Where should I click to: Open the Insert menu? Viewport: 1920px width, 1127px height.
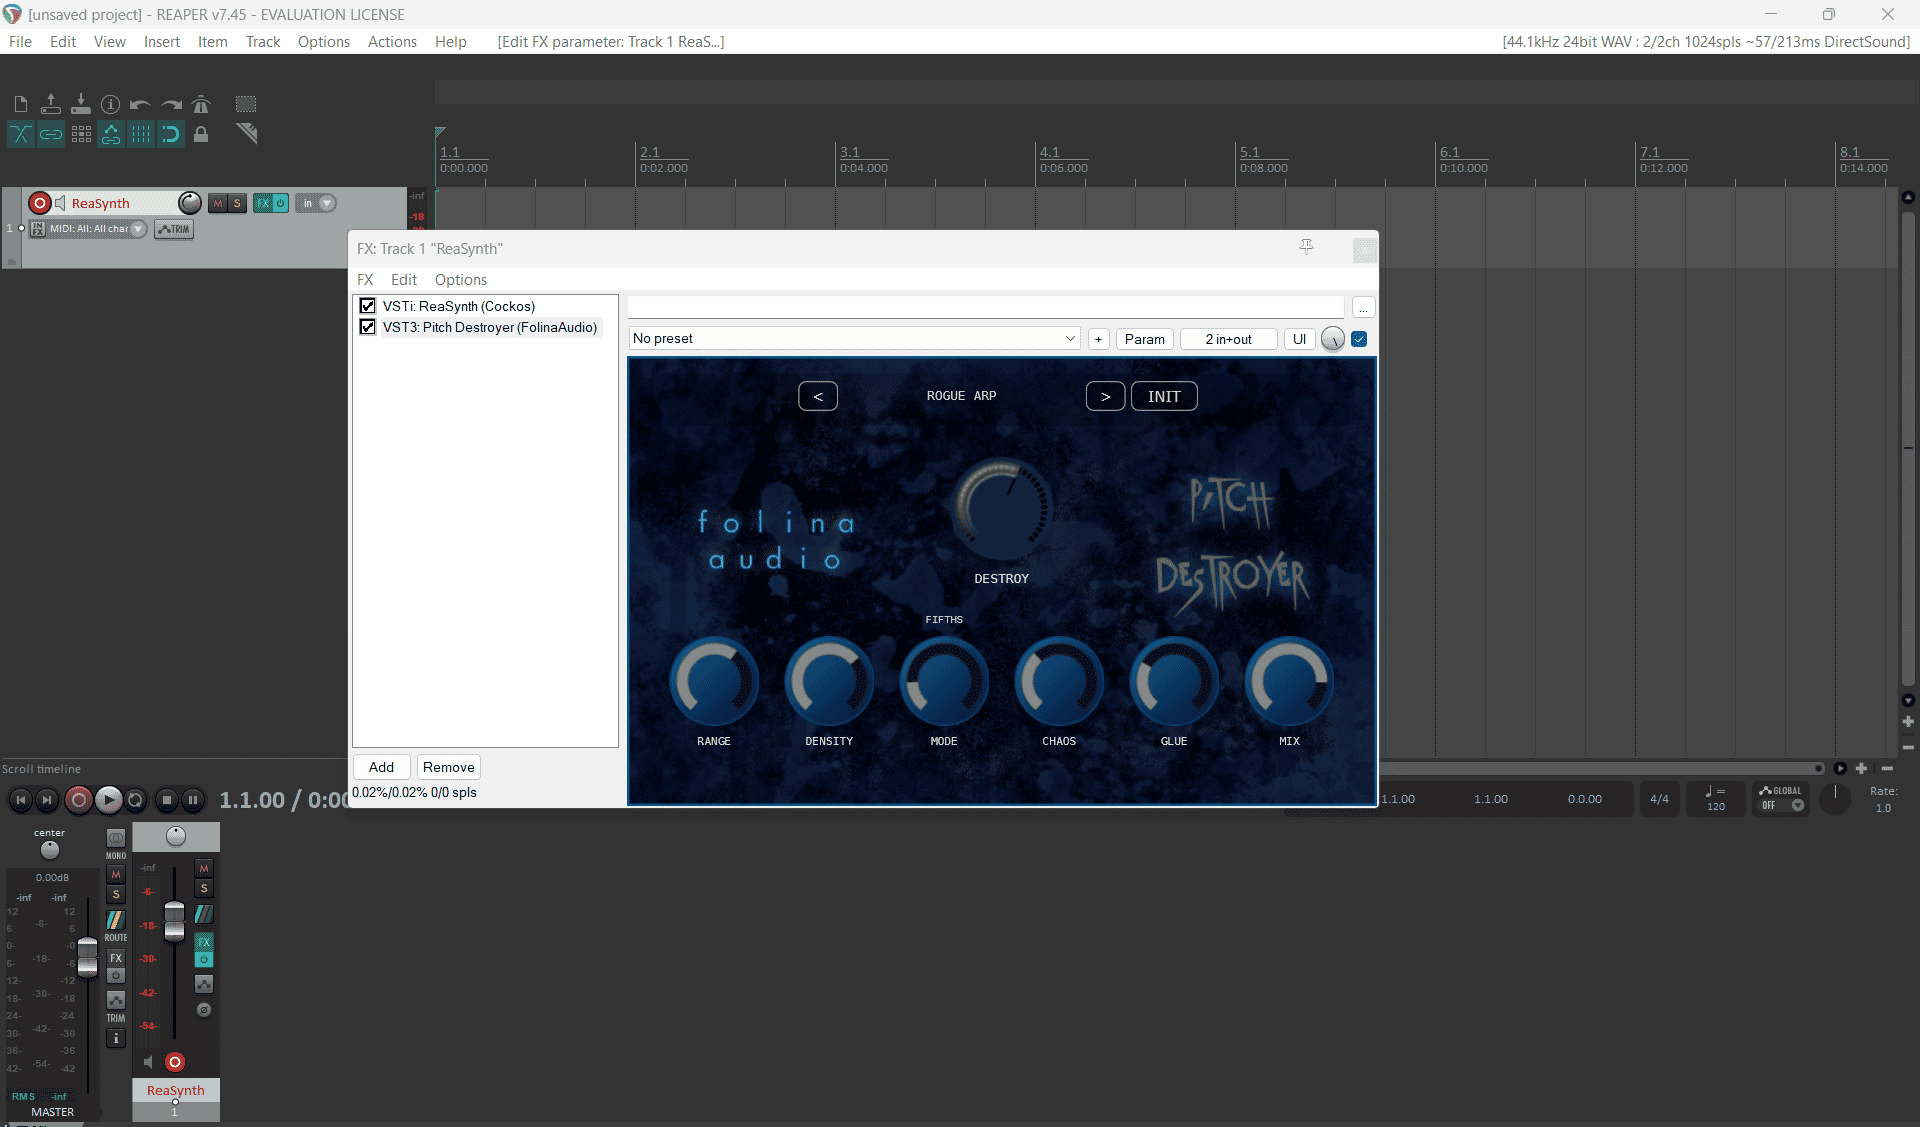click(x=161, y=42)
